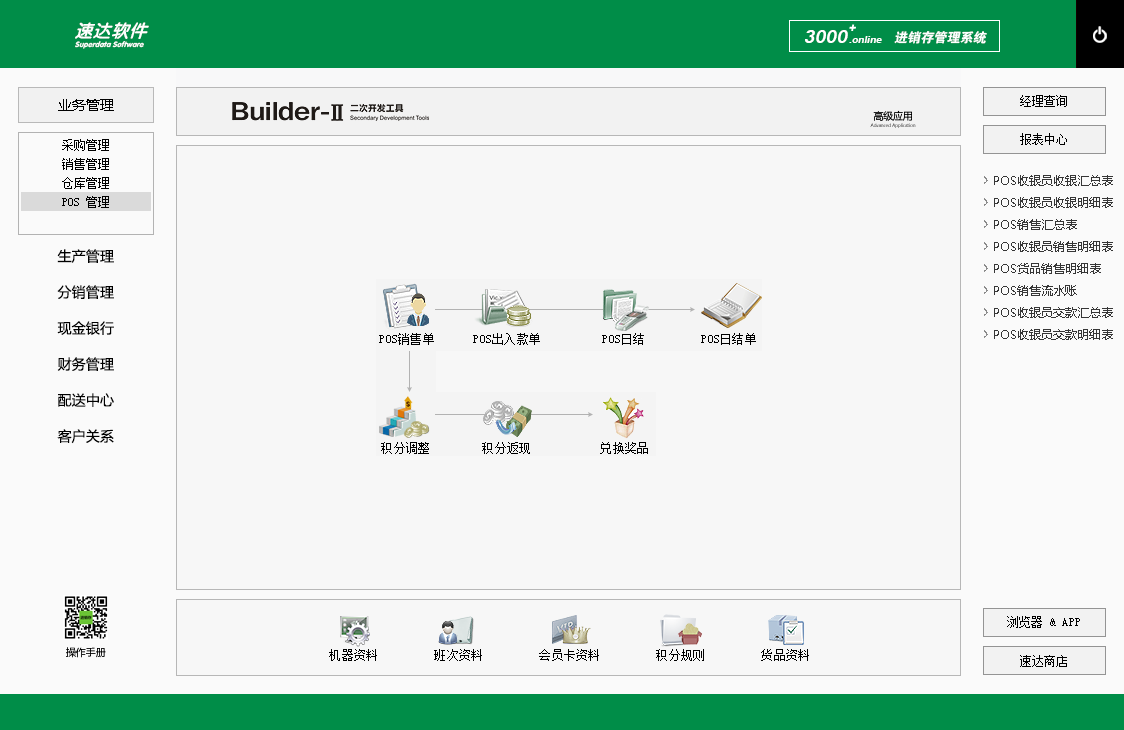Open the POS出入款单 icon
This screenshot has height=730, width=1124.
(506, 307)
